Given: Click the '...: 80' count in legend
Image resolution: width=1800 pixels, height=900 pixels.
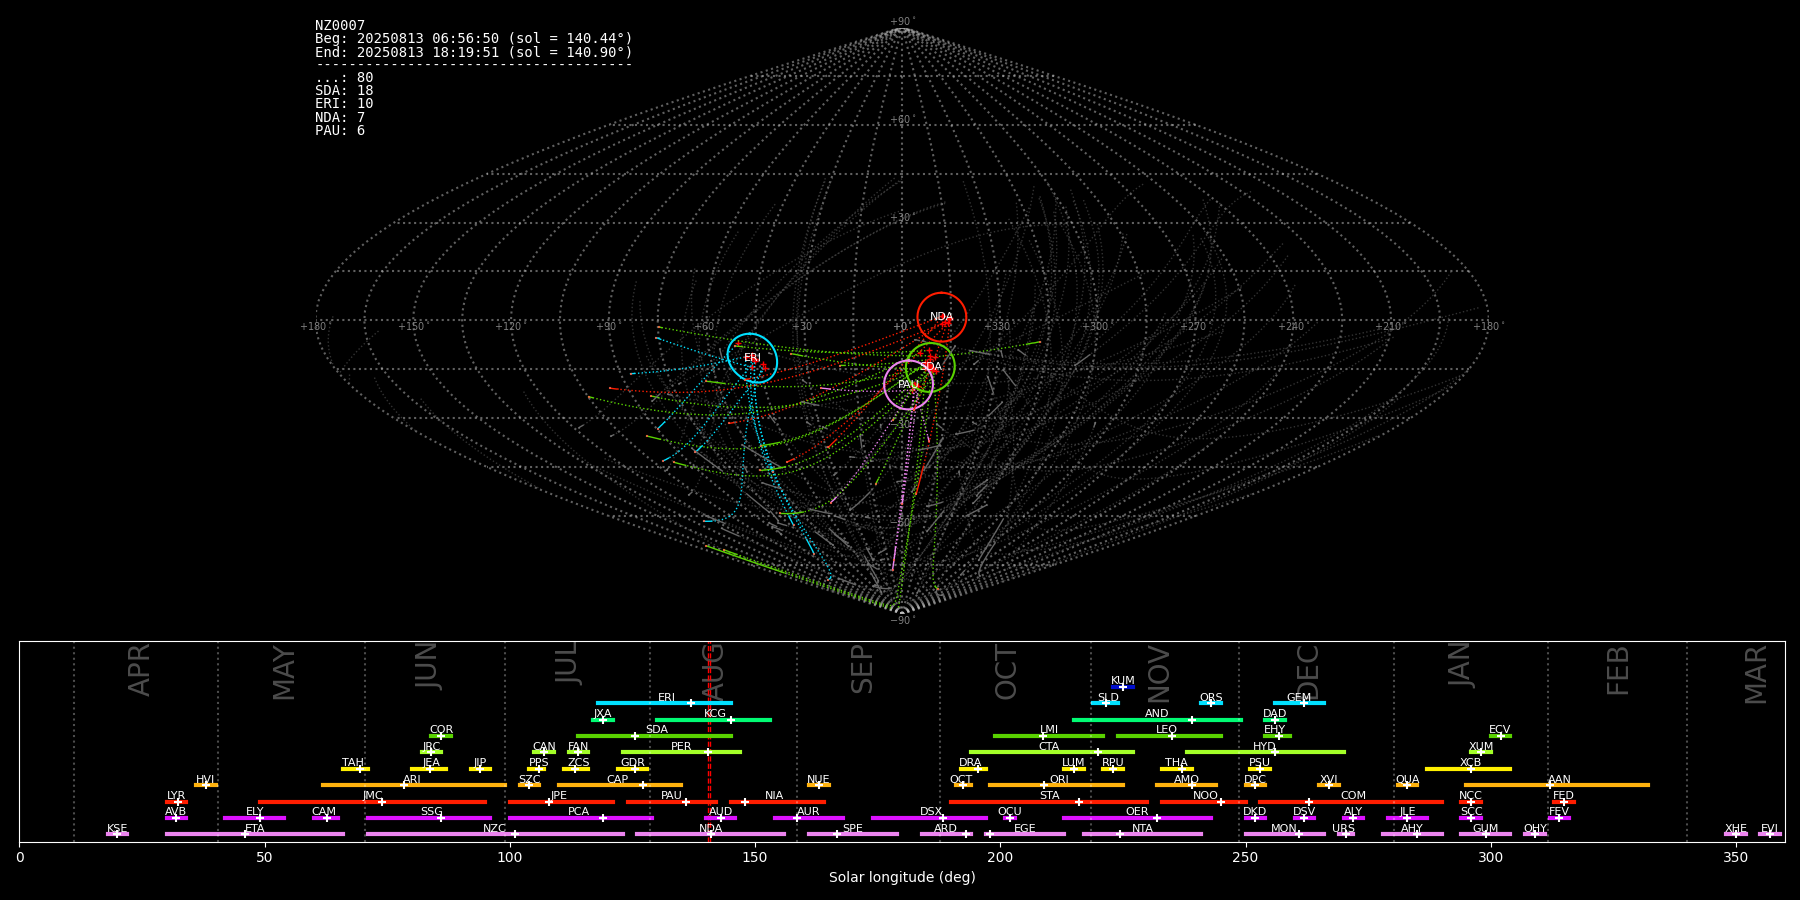Looking at the screenshot, I should click(x=344, y=78).
